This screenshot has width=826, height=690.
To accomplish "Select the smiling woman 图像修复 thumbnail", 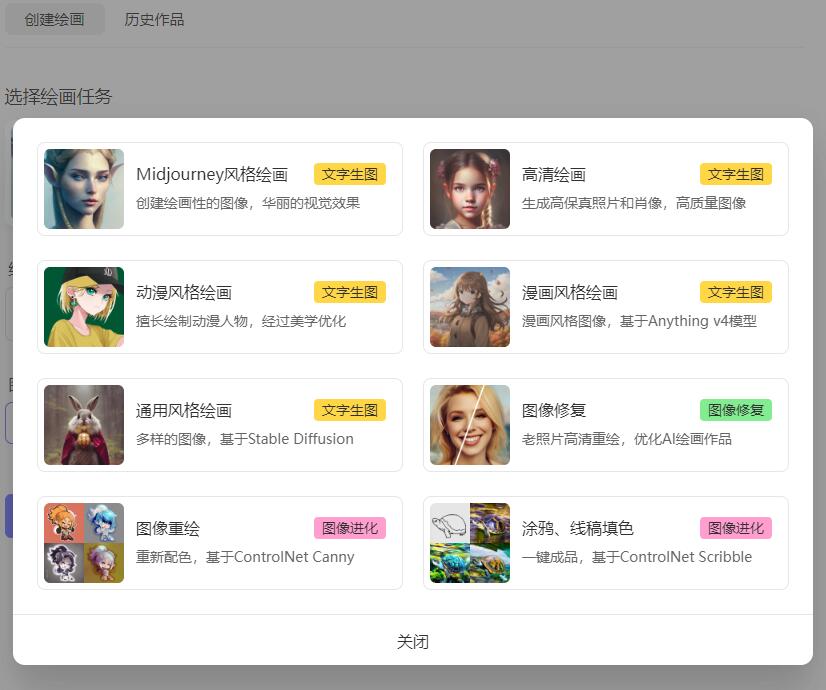I will [470, 425].
